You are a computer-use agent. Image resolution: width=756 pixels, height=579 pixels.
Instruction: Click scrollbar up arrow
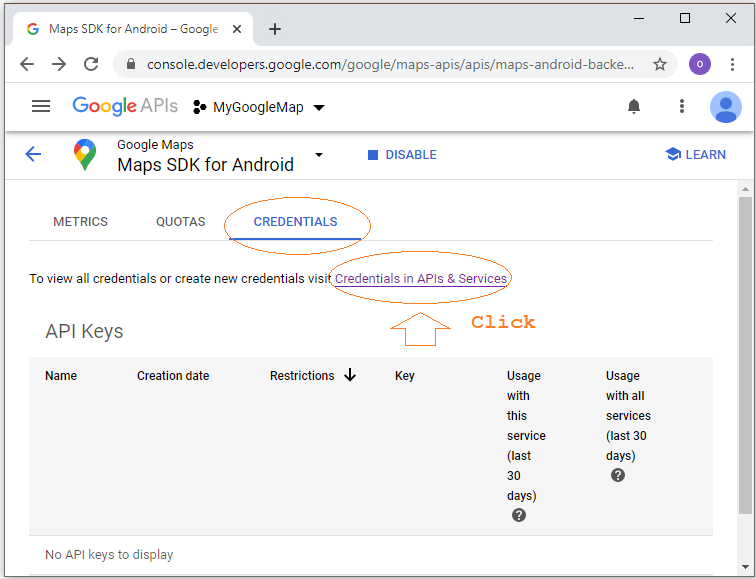coord(745,189)
